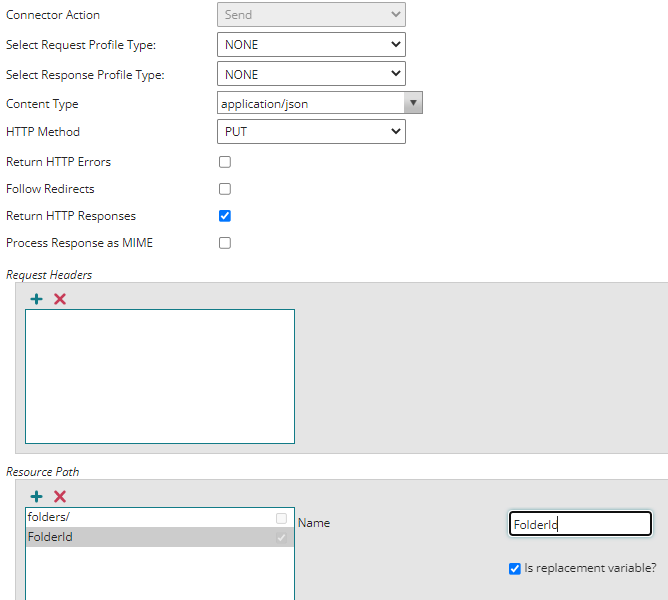The height and width of the screenshot is (600, 668).
Task: Open Select Response Profile Type dropdown
Action: click(310, 74)
